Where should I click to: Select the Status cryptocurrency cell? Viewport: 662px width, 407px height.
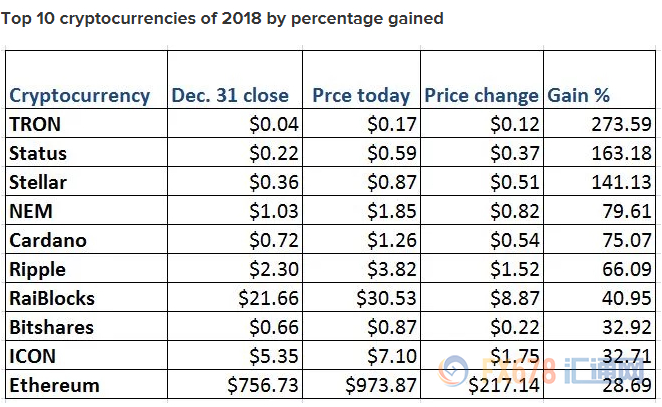click(36, 154)
